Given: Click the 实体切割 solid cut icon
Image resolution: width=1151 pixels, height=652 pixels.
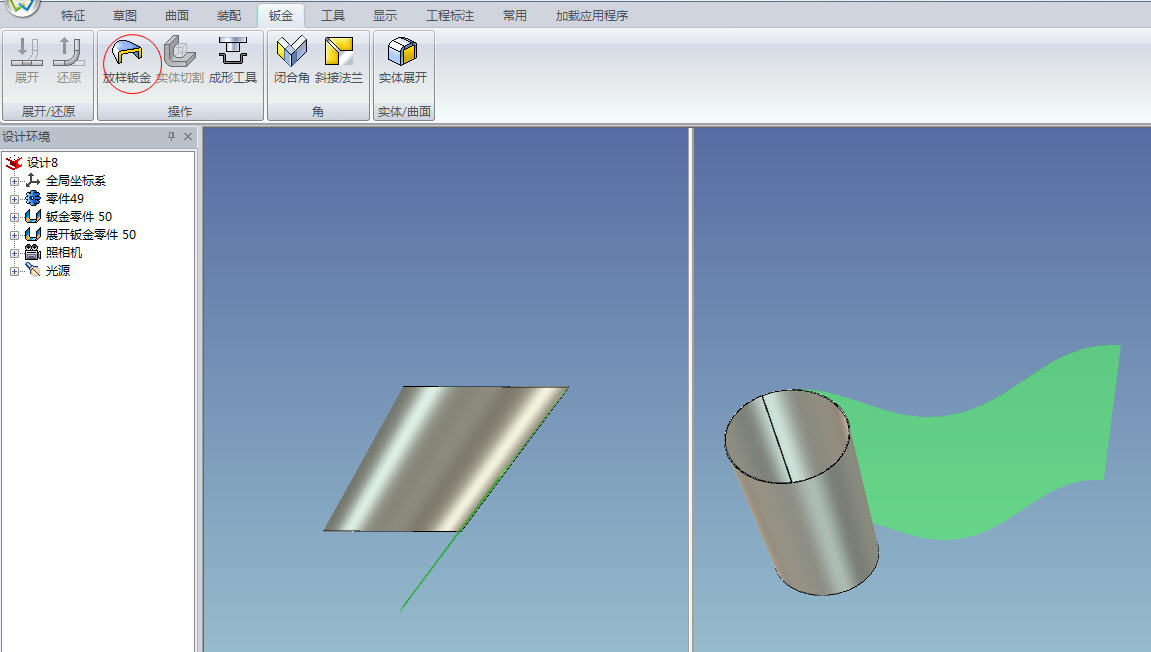Looking at the screenshot, I should point(180,60).
